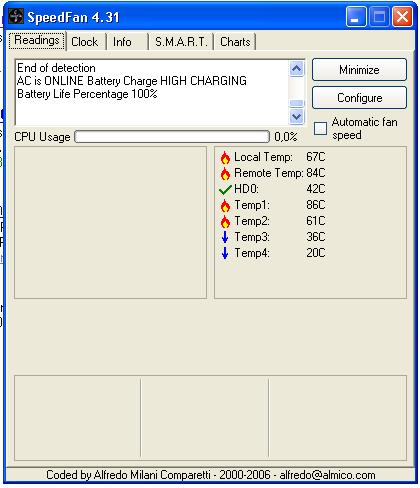Click the flame icon beside Remote Temp
Image resolution: width=420 pixels, height=488 pixels.
point(225,173)
